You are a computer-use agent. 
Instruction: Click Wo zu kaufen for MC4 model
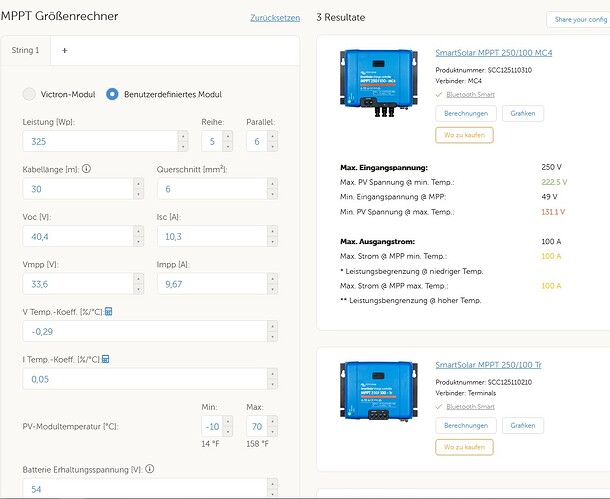coord(464,135)
